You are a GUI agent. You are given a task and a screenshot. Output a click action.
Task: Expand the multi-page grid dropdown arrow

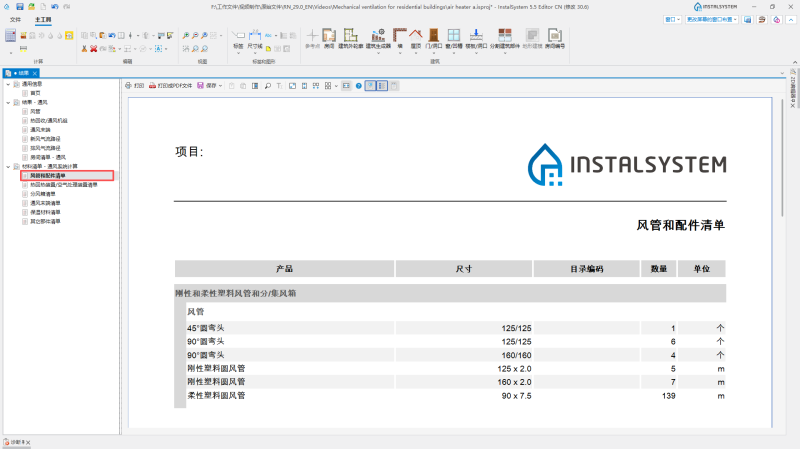(336, 86)
